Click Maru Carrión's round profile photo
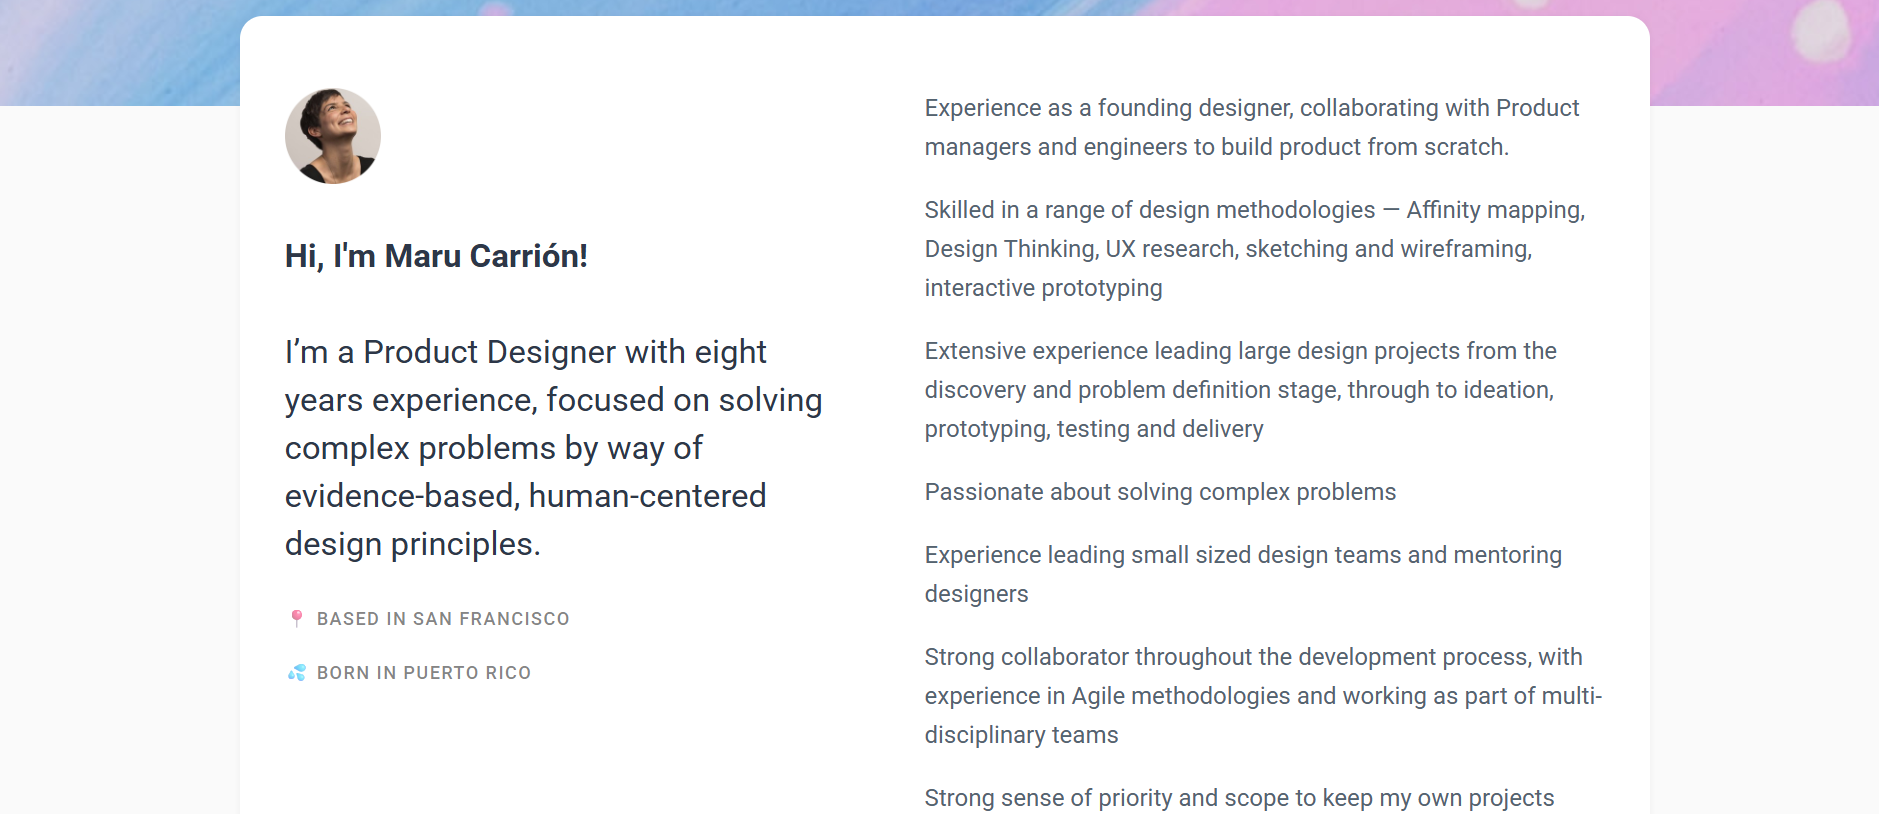 (333, 136)
